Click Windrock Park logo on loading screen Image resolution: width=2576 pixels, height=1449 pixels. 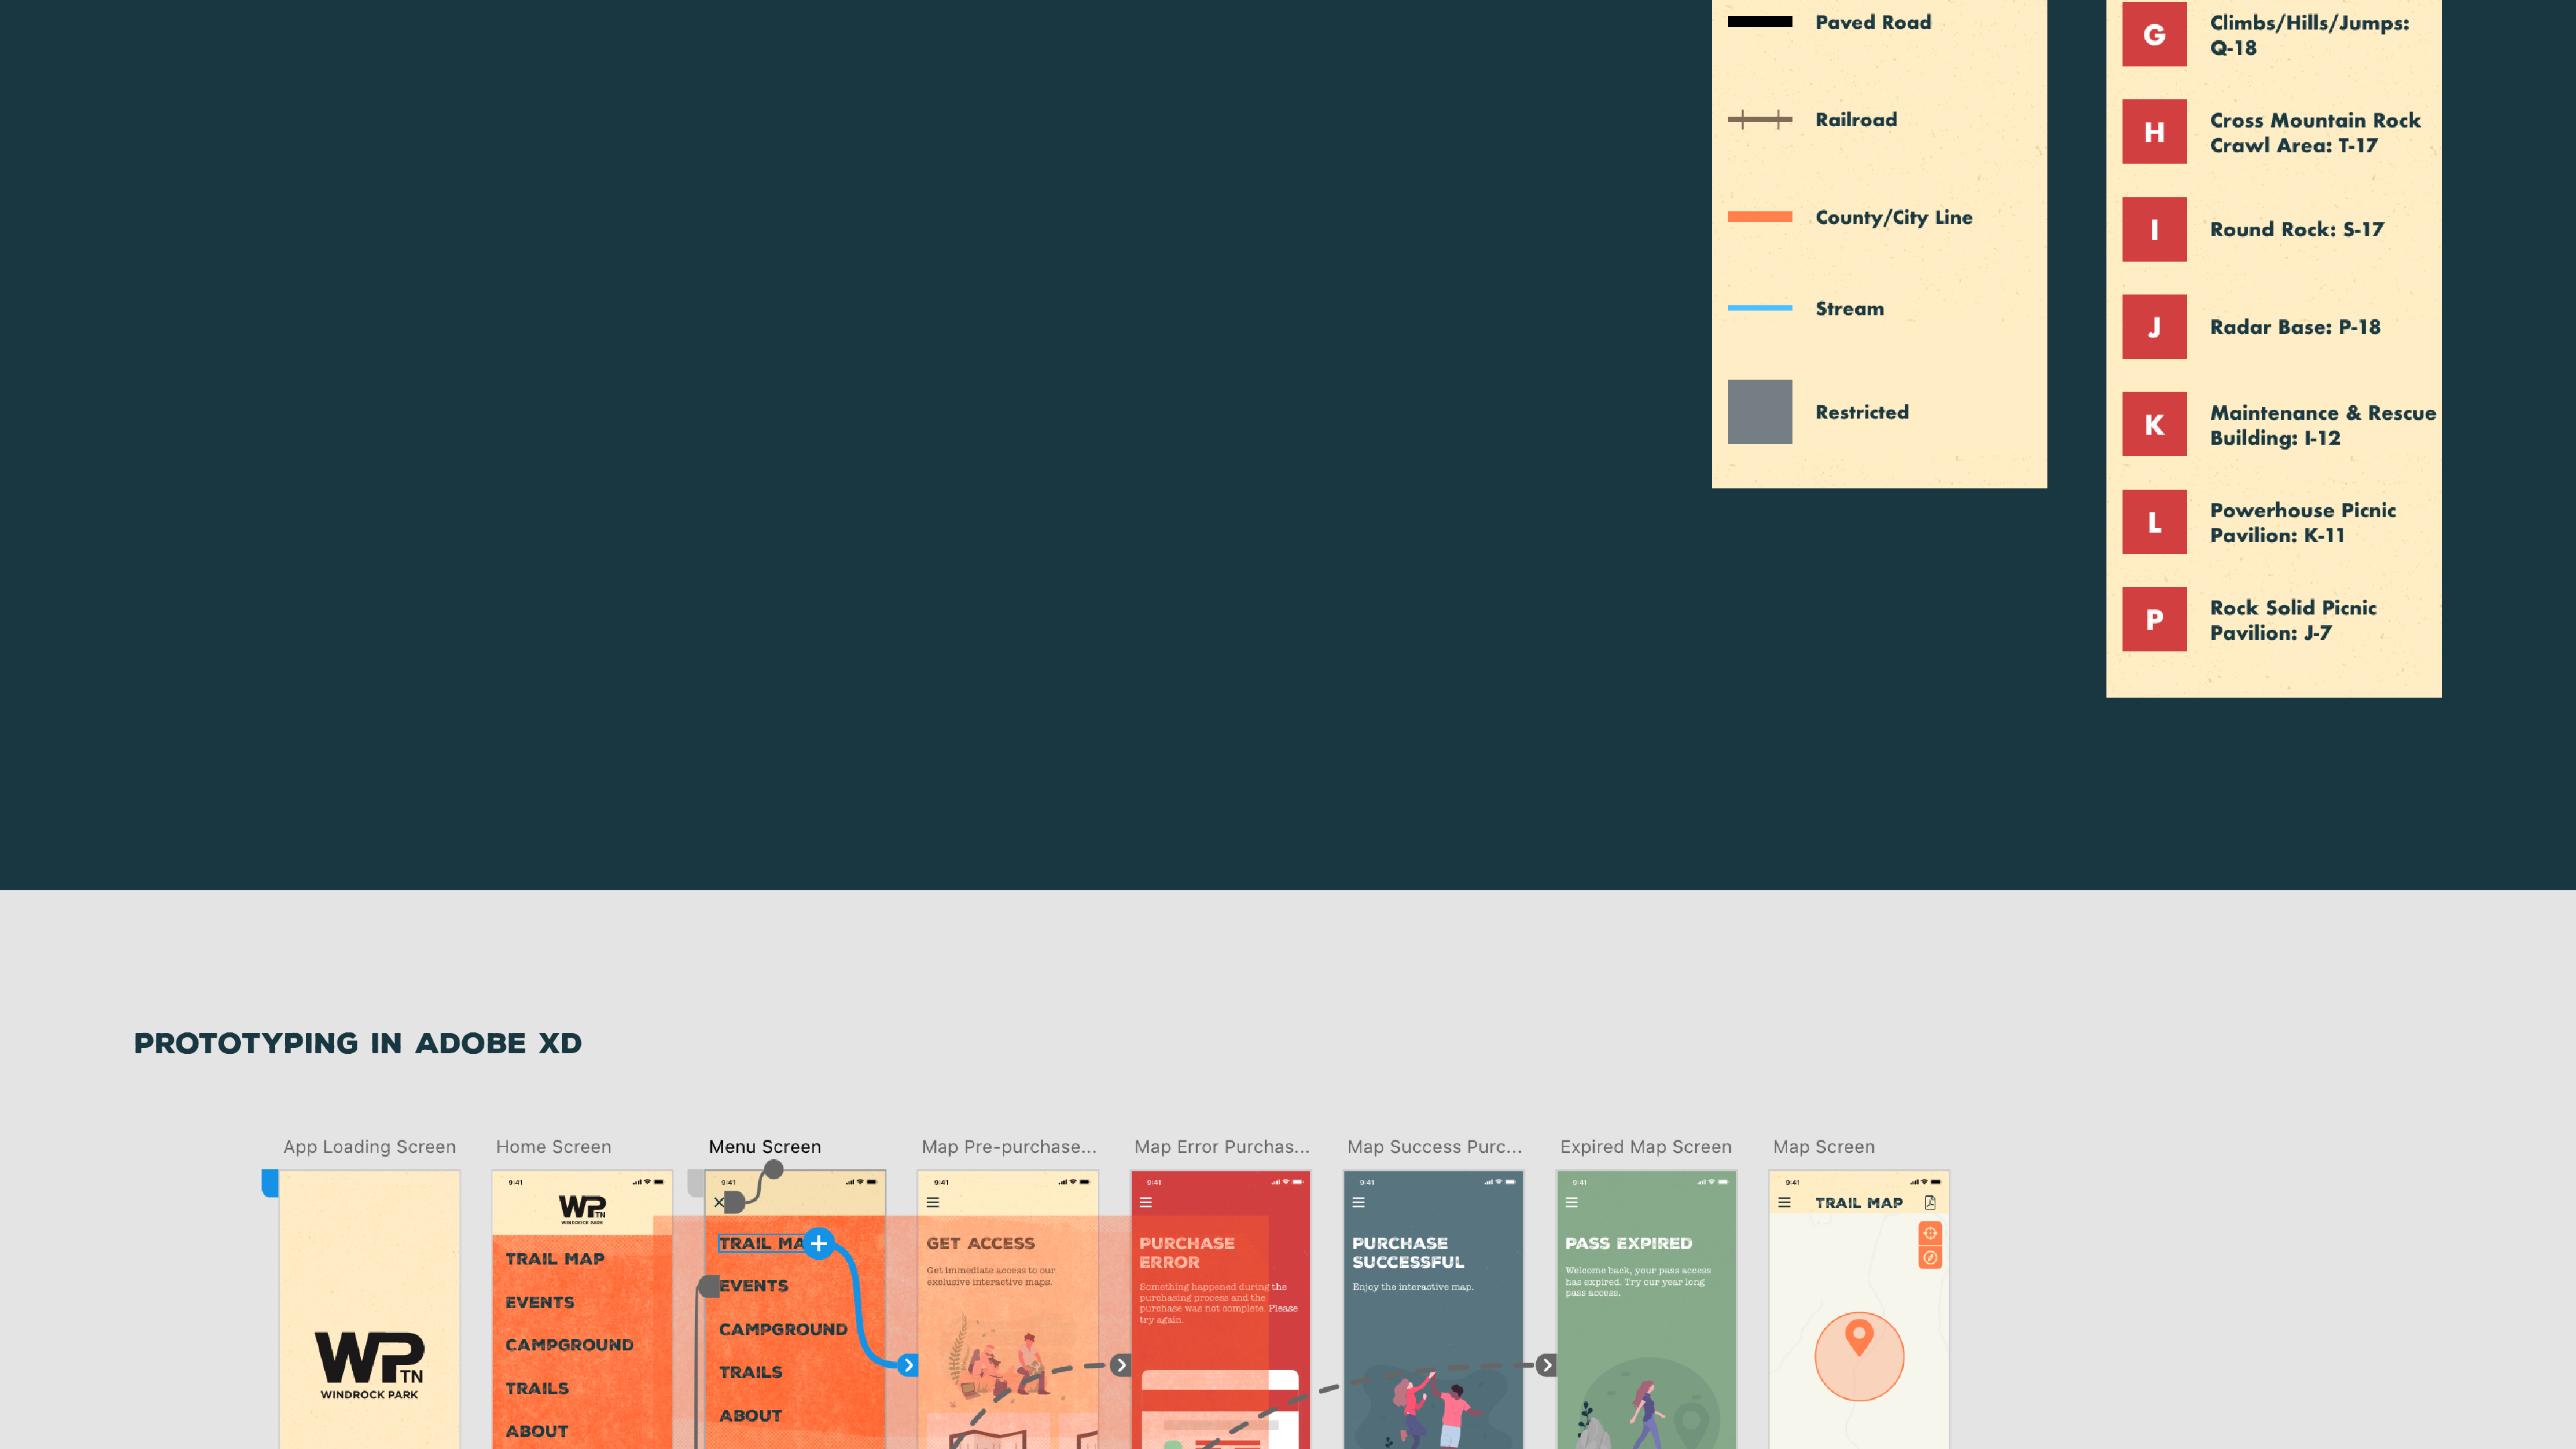369,1364
